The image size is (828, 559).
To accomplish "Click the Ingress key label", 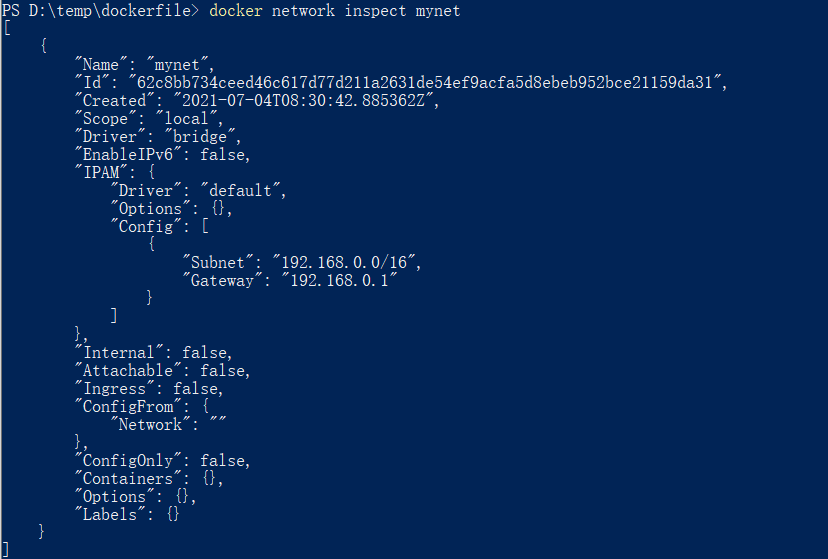I will (x=115, y=389).
